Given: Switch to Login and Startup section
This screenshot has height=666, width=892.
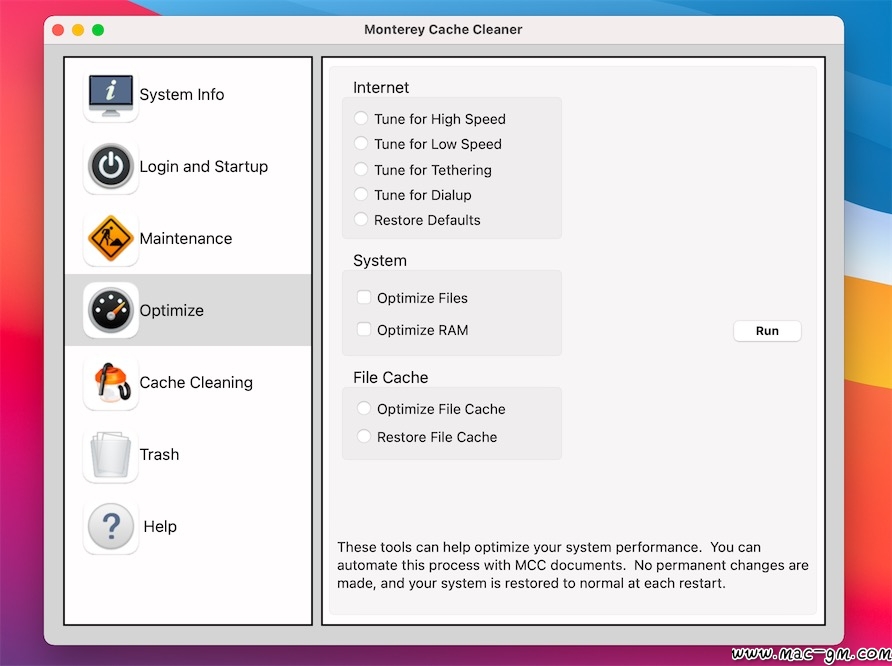Looking at the screenshot, I should [x=204, y=166].
